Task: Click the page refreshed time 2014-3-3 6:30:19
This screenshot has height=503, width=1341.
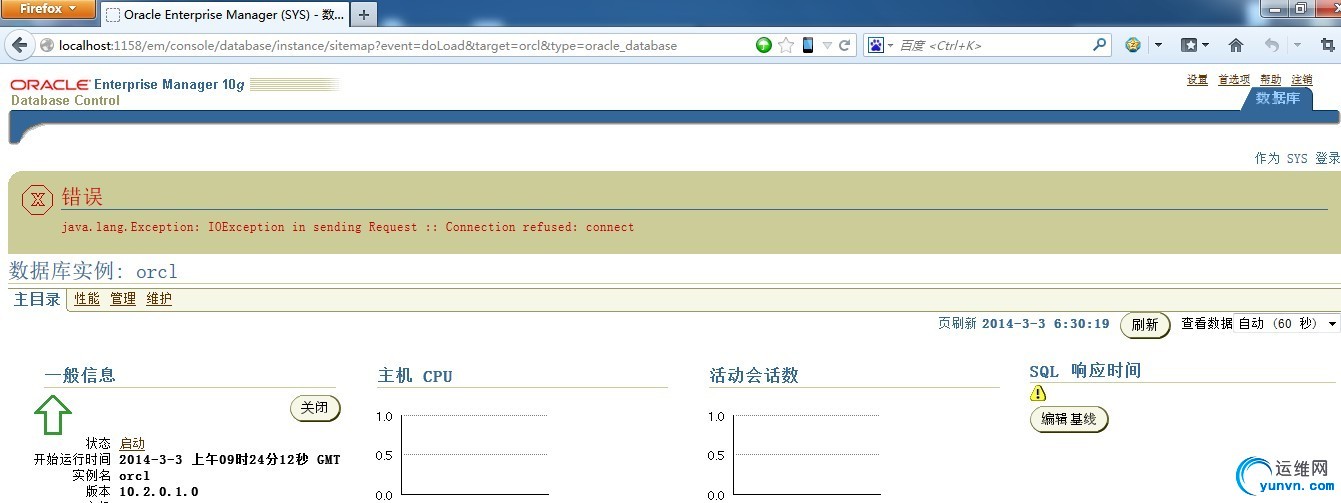Action: tap(1046, 324)
